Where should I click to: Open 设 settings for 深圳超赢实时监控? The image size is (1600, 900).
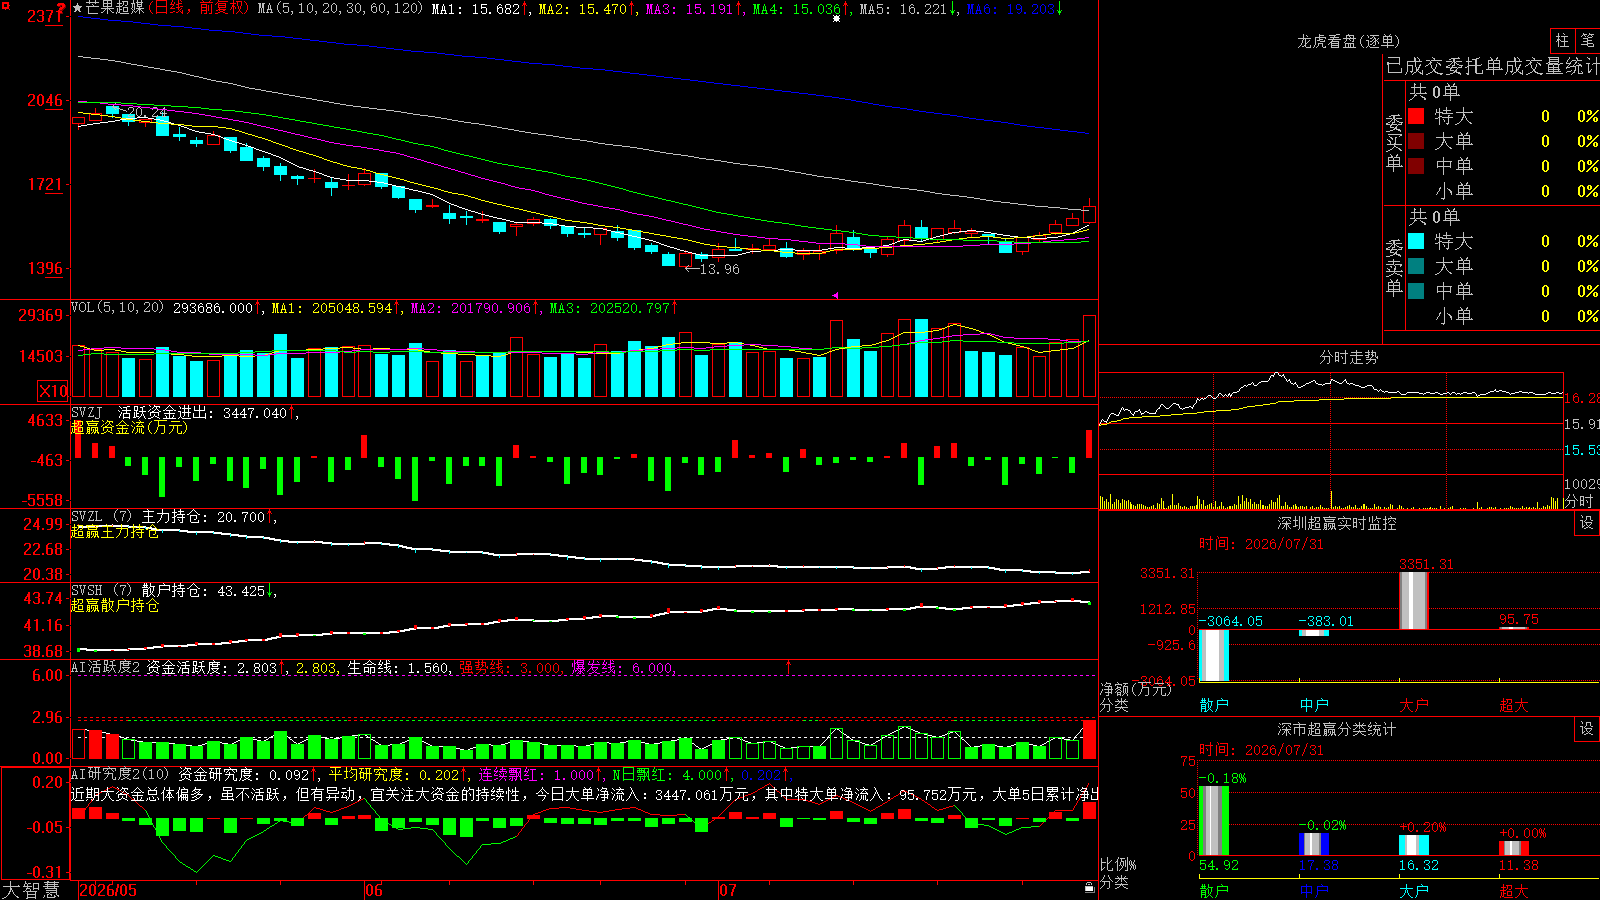(1587, 523)
